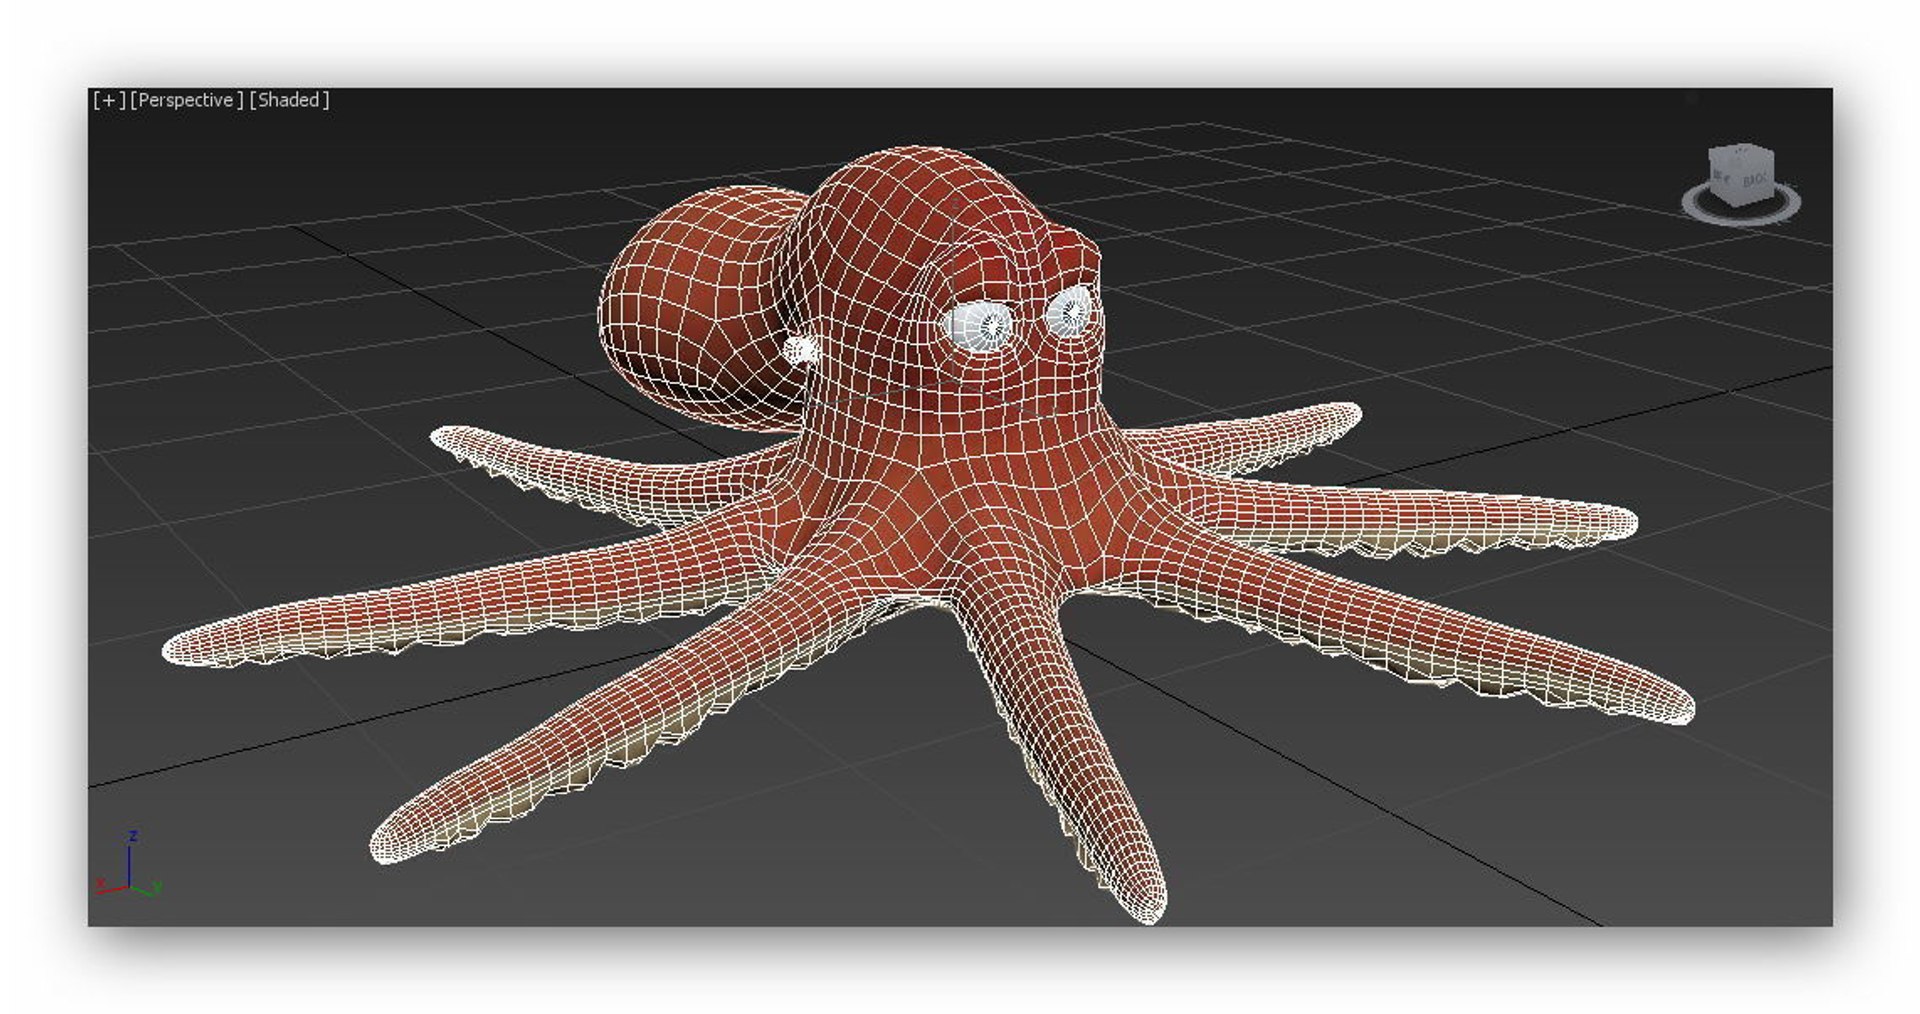Open the Perspective point-of-view menu
The height and width of the screenshot is (1014, 1920).
tap(187, 100)
